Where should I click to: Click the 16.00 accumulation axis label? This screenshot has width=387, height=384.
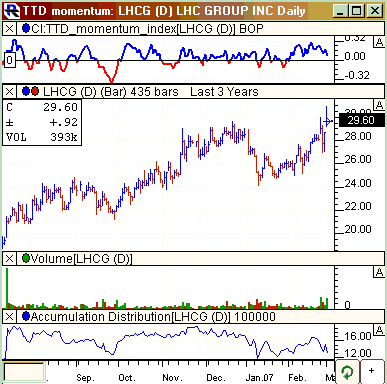click(358, 336)
